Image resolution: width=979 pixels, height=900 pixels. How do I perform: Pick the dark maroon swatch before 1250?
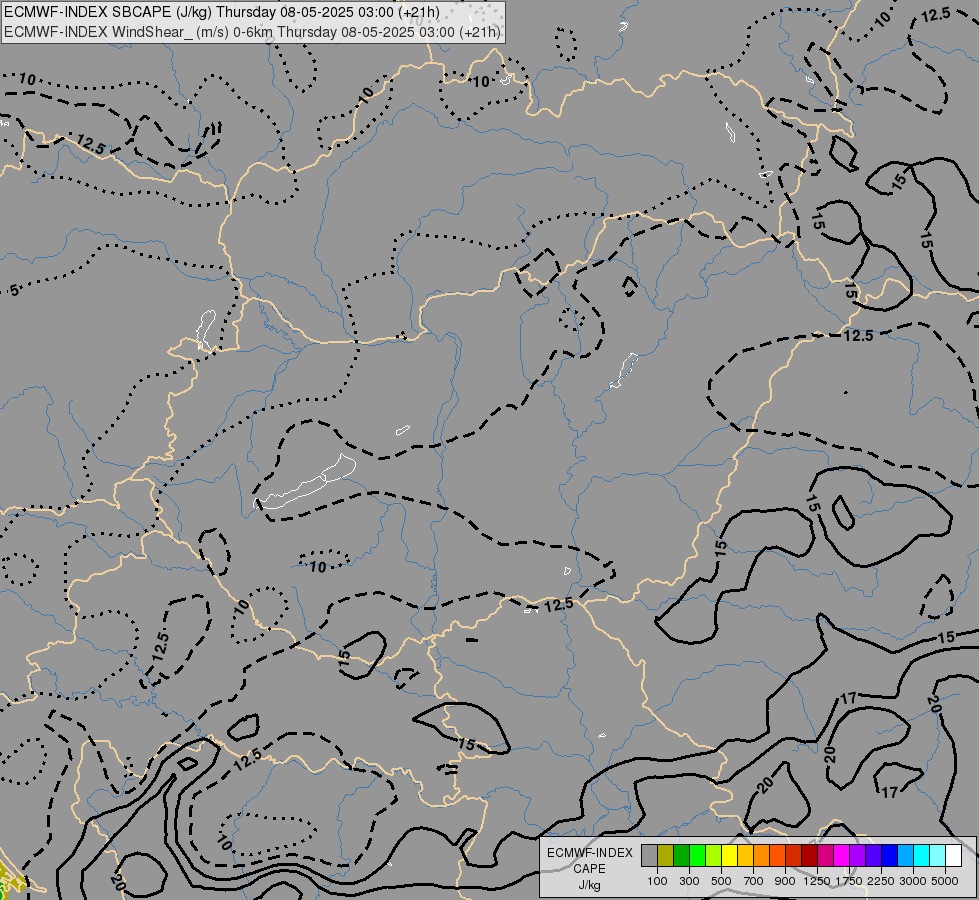pyautogui.click(x=810, y=856)
